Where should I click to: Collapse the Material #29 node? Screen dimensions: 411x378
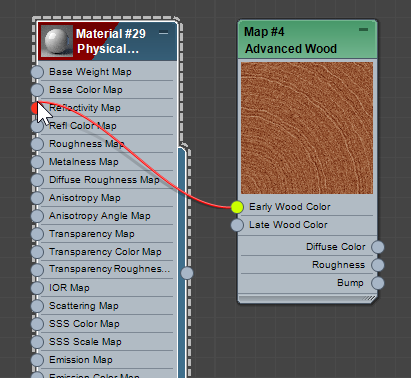pos(163,33)
